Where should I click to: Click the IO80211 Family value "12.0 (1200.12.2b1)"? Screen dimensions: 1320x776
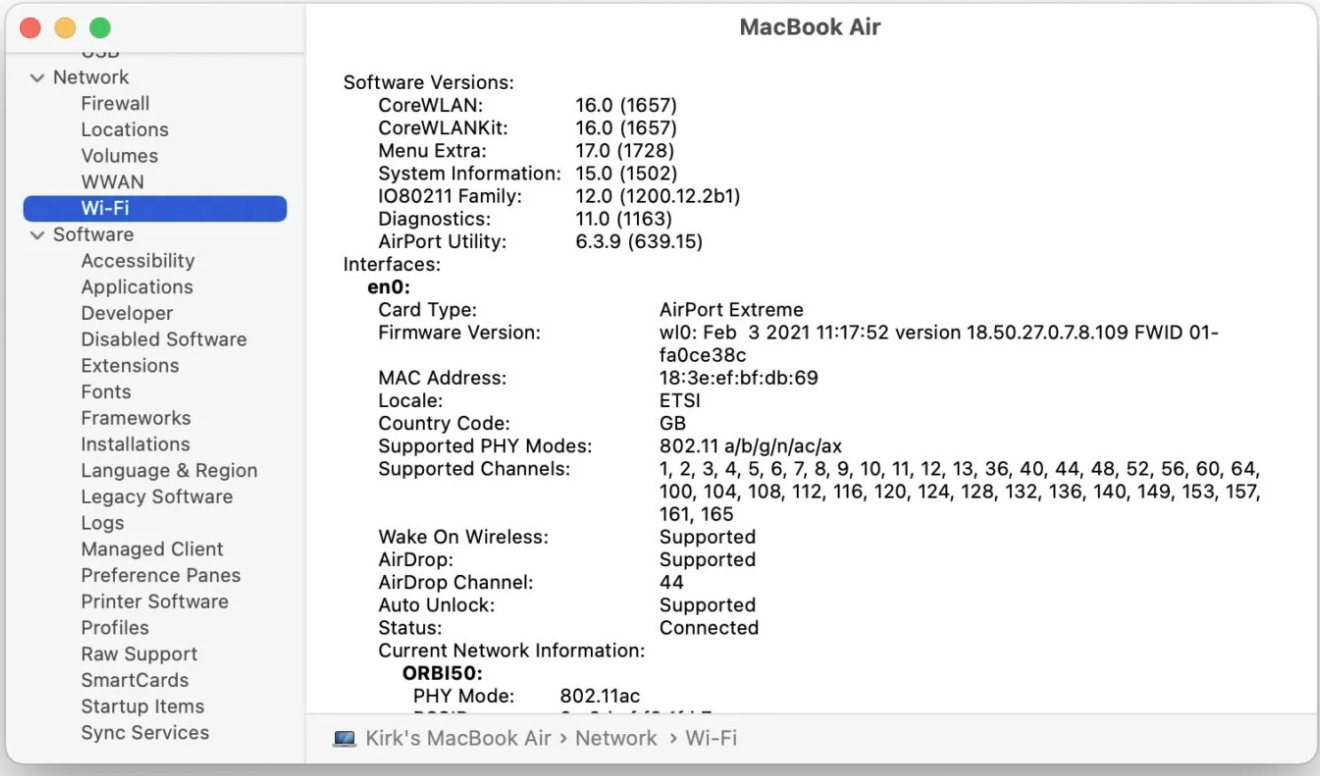pyautogui.click(x=658, y=196)
